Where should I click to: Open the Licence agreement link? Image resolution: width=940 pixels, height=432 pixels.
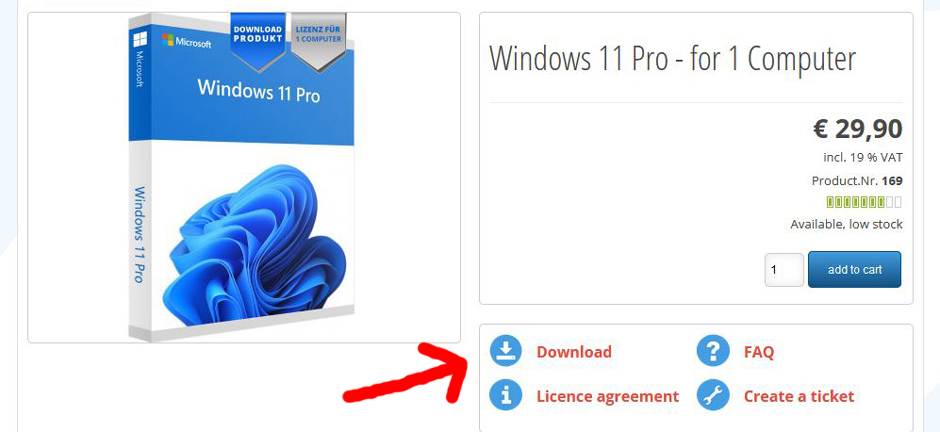pos(607,396)
